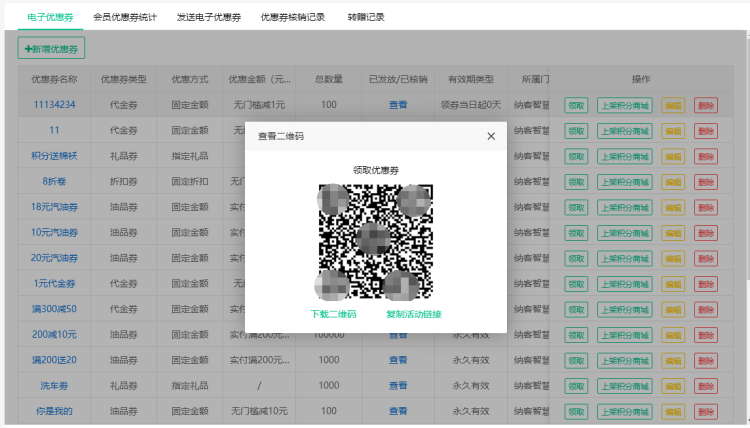Close the 查看二维码 dialog

pos(491,136)
